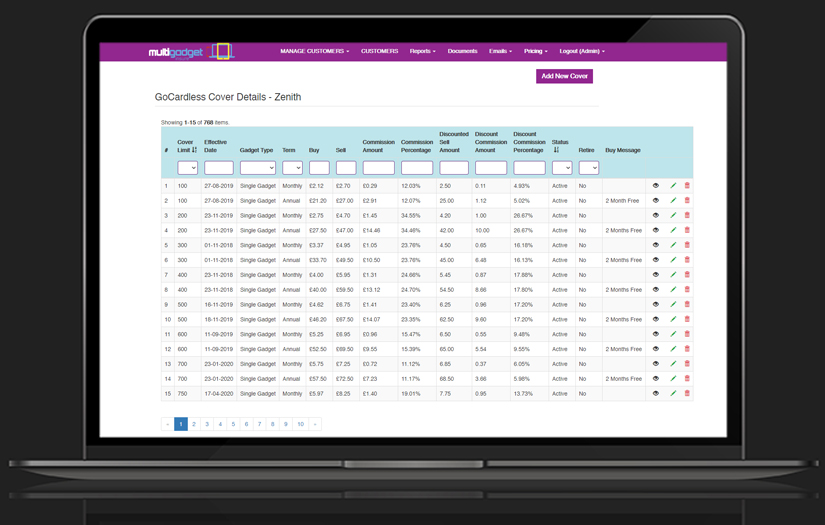825x525 pixels.
Task: Go to page 9
Action: pos(286,424)
